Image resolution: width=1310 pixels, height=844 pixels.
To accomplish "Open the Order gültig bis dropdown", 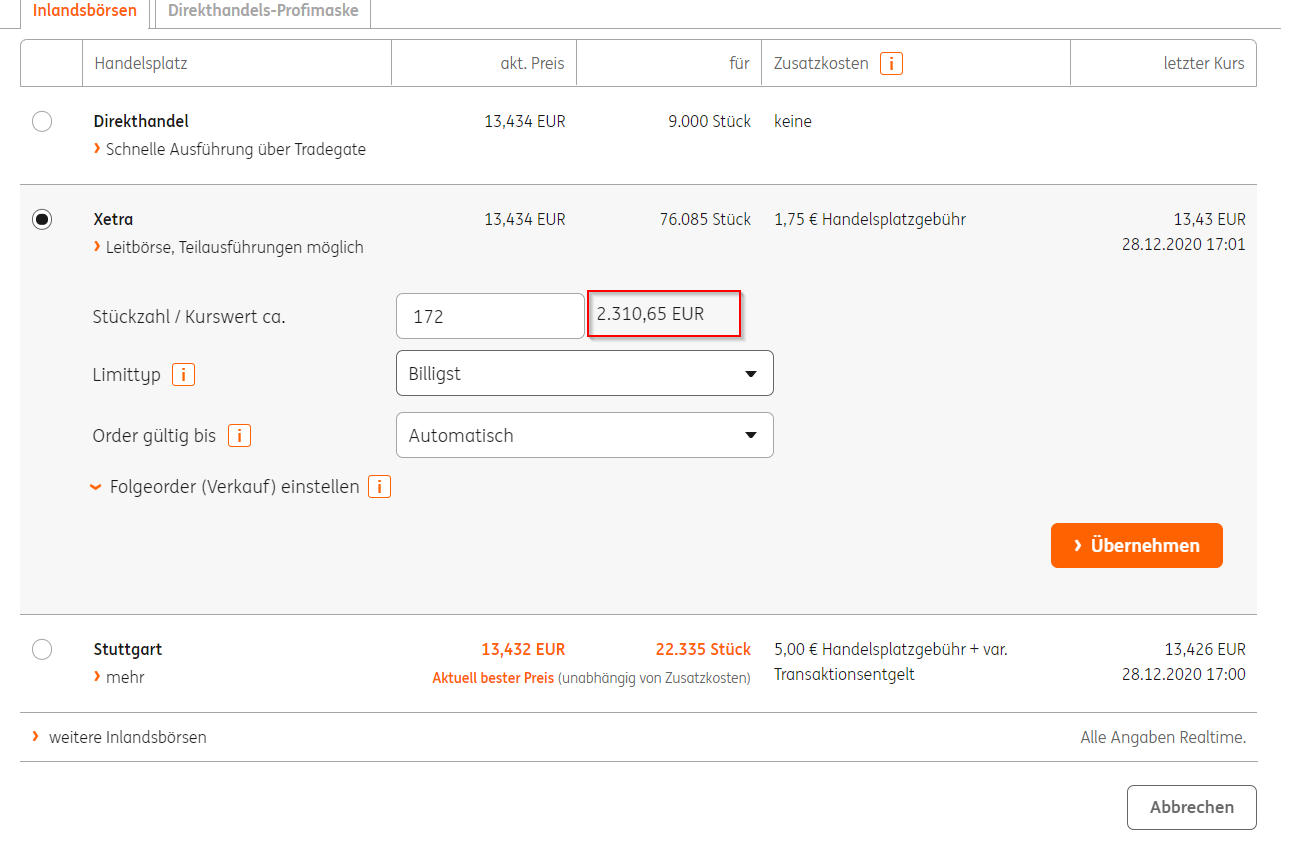I will coord(584,436).
